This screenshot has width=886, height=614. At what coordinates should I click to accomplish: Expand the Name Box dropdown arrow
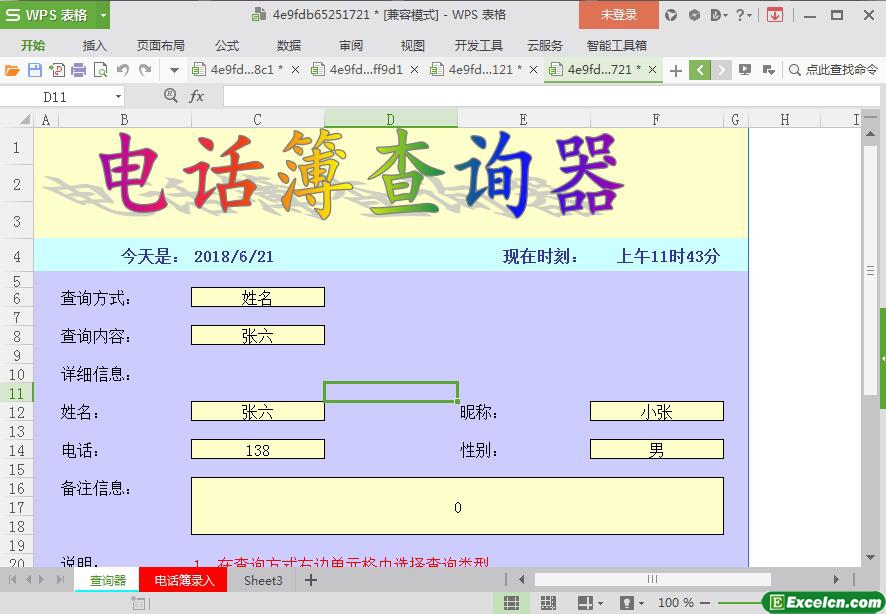118,97
